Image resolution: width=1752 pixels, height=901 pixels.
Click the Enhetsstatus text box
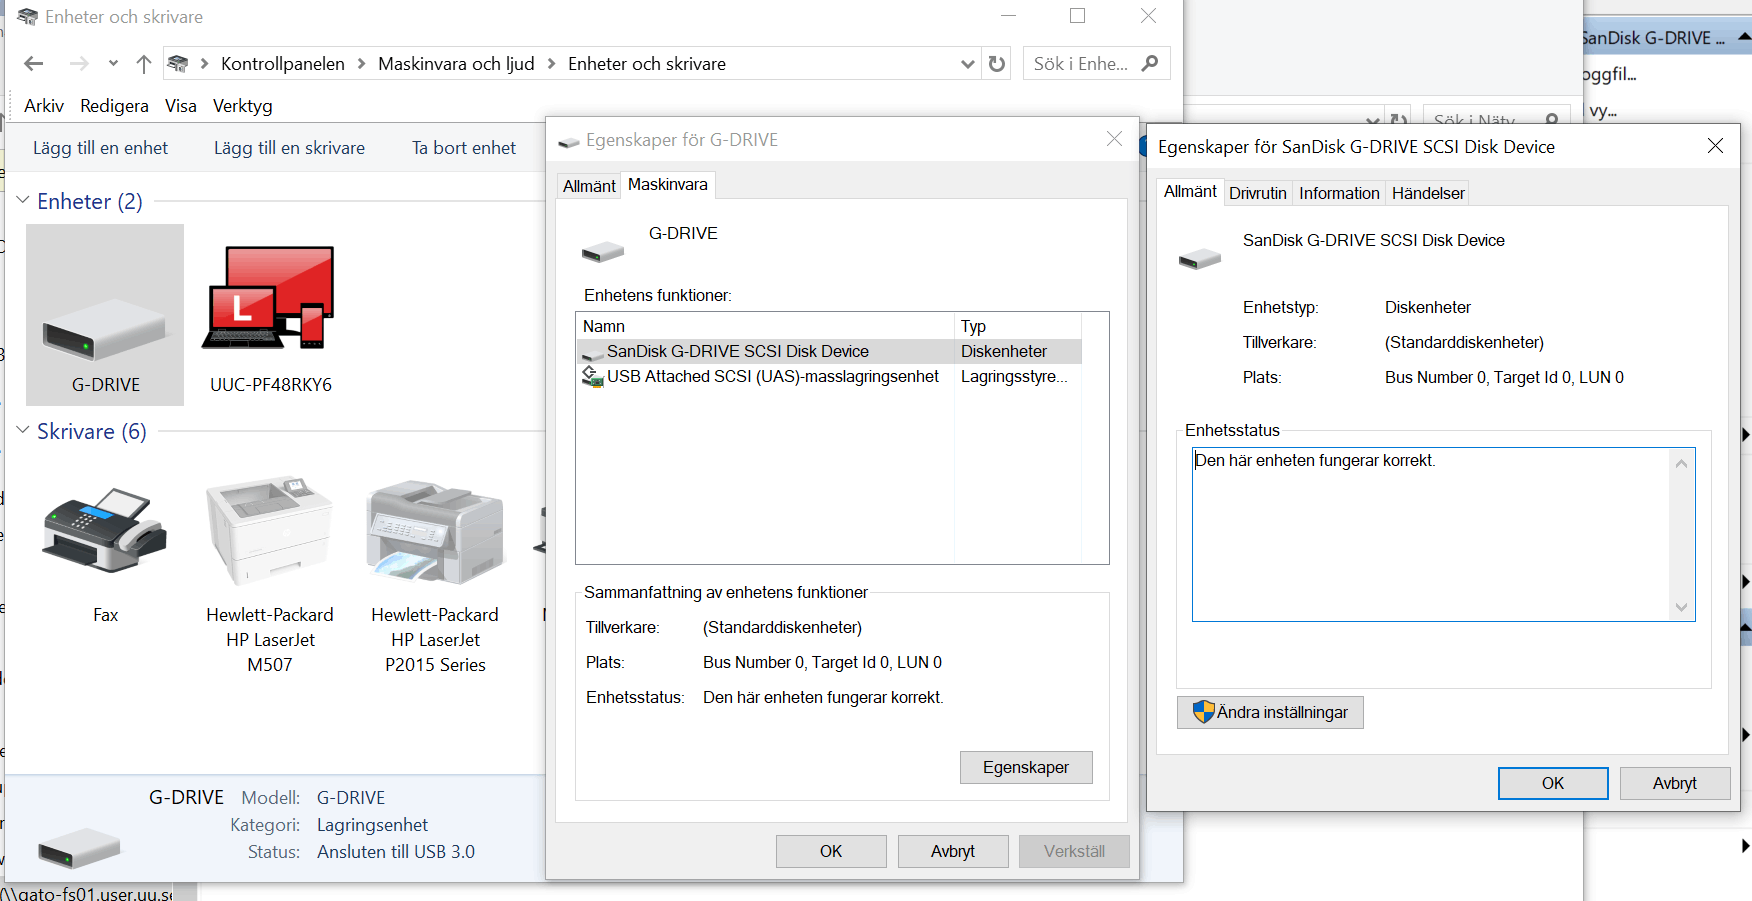pyautogui.click(x=1443, y=534)
